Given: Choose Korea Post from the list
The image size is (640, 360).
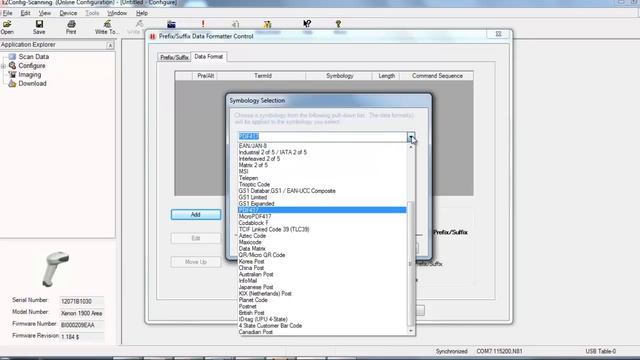Looking at the screenshot, I should click(x=322, y=261).
